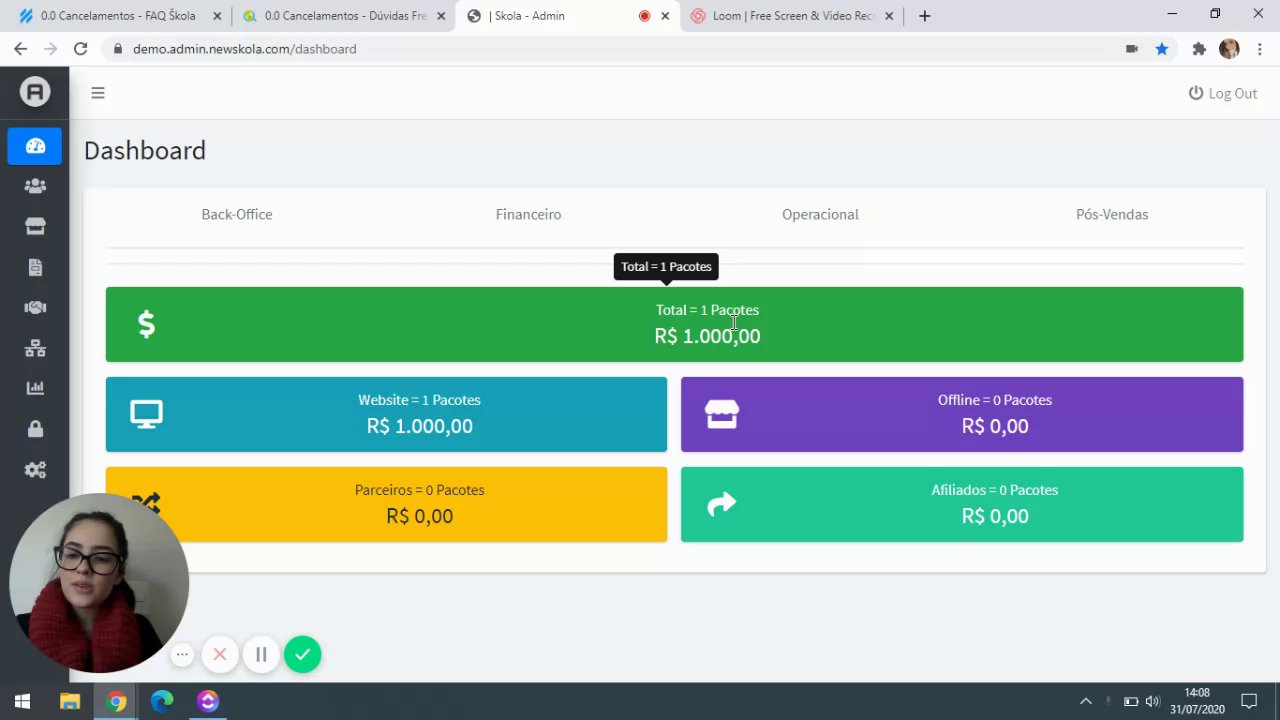
Task: Open Microsoft Edge from taskbar
Action: coord(162,702)
